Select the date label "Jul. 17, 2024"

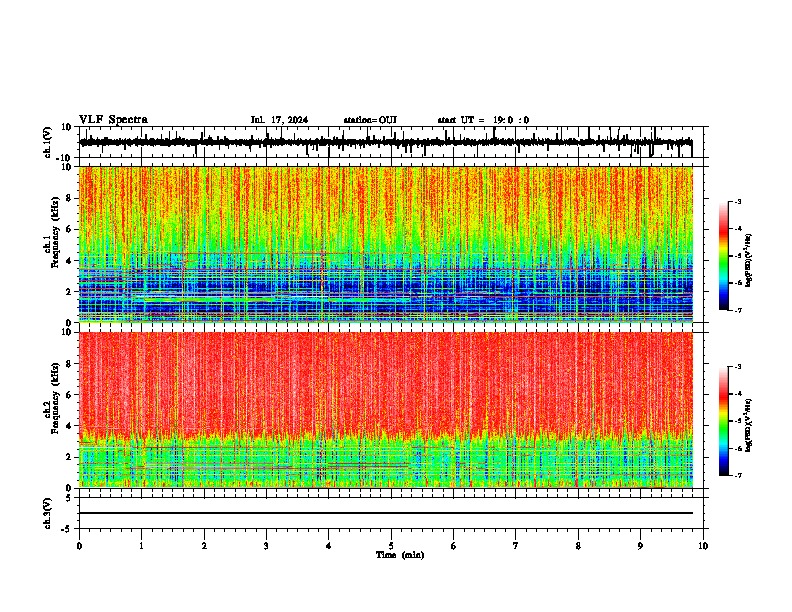[279, 120]
